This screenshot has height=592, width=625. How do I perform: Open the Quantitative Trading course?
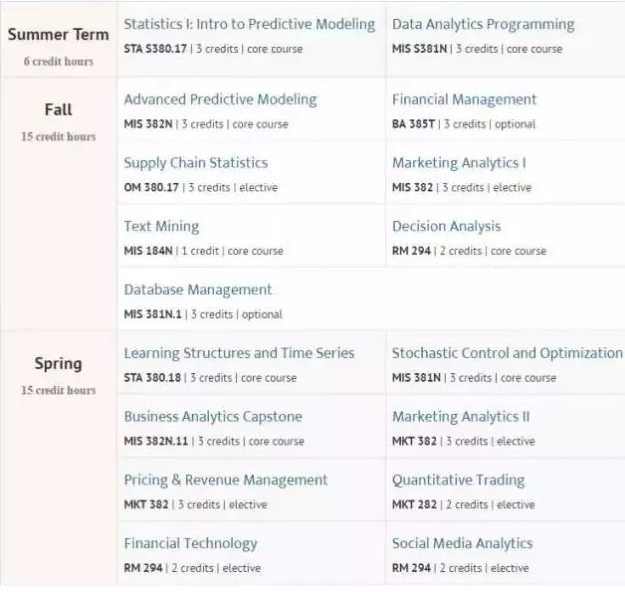click(458, 480)
